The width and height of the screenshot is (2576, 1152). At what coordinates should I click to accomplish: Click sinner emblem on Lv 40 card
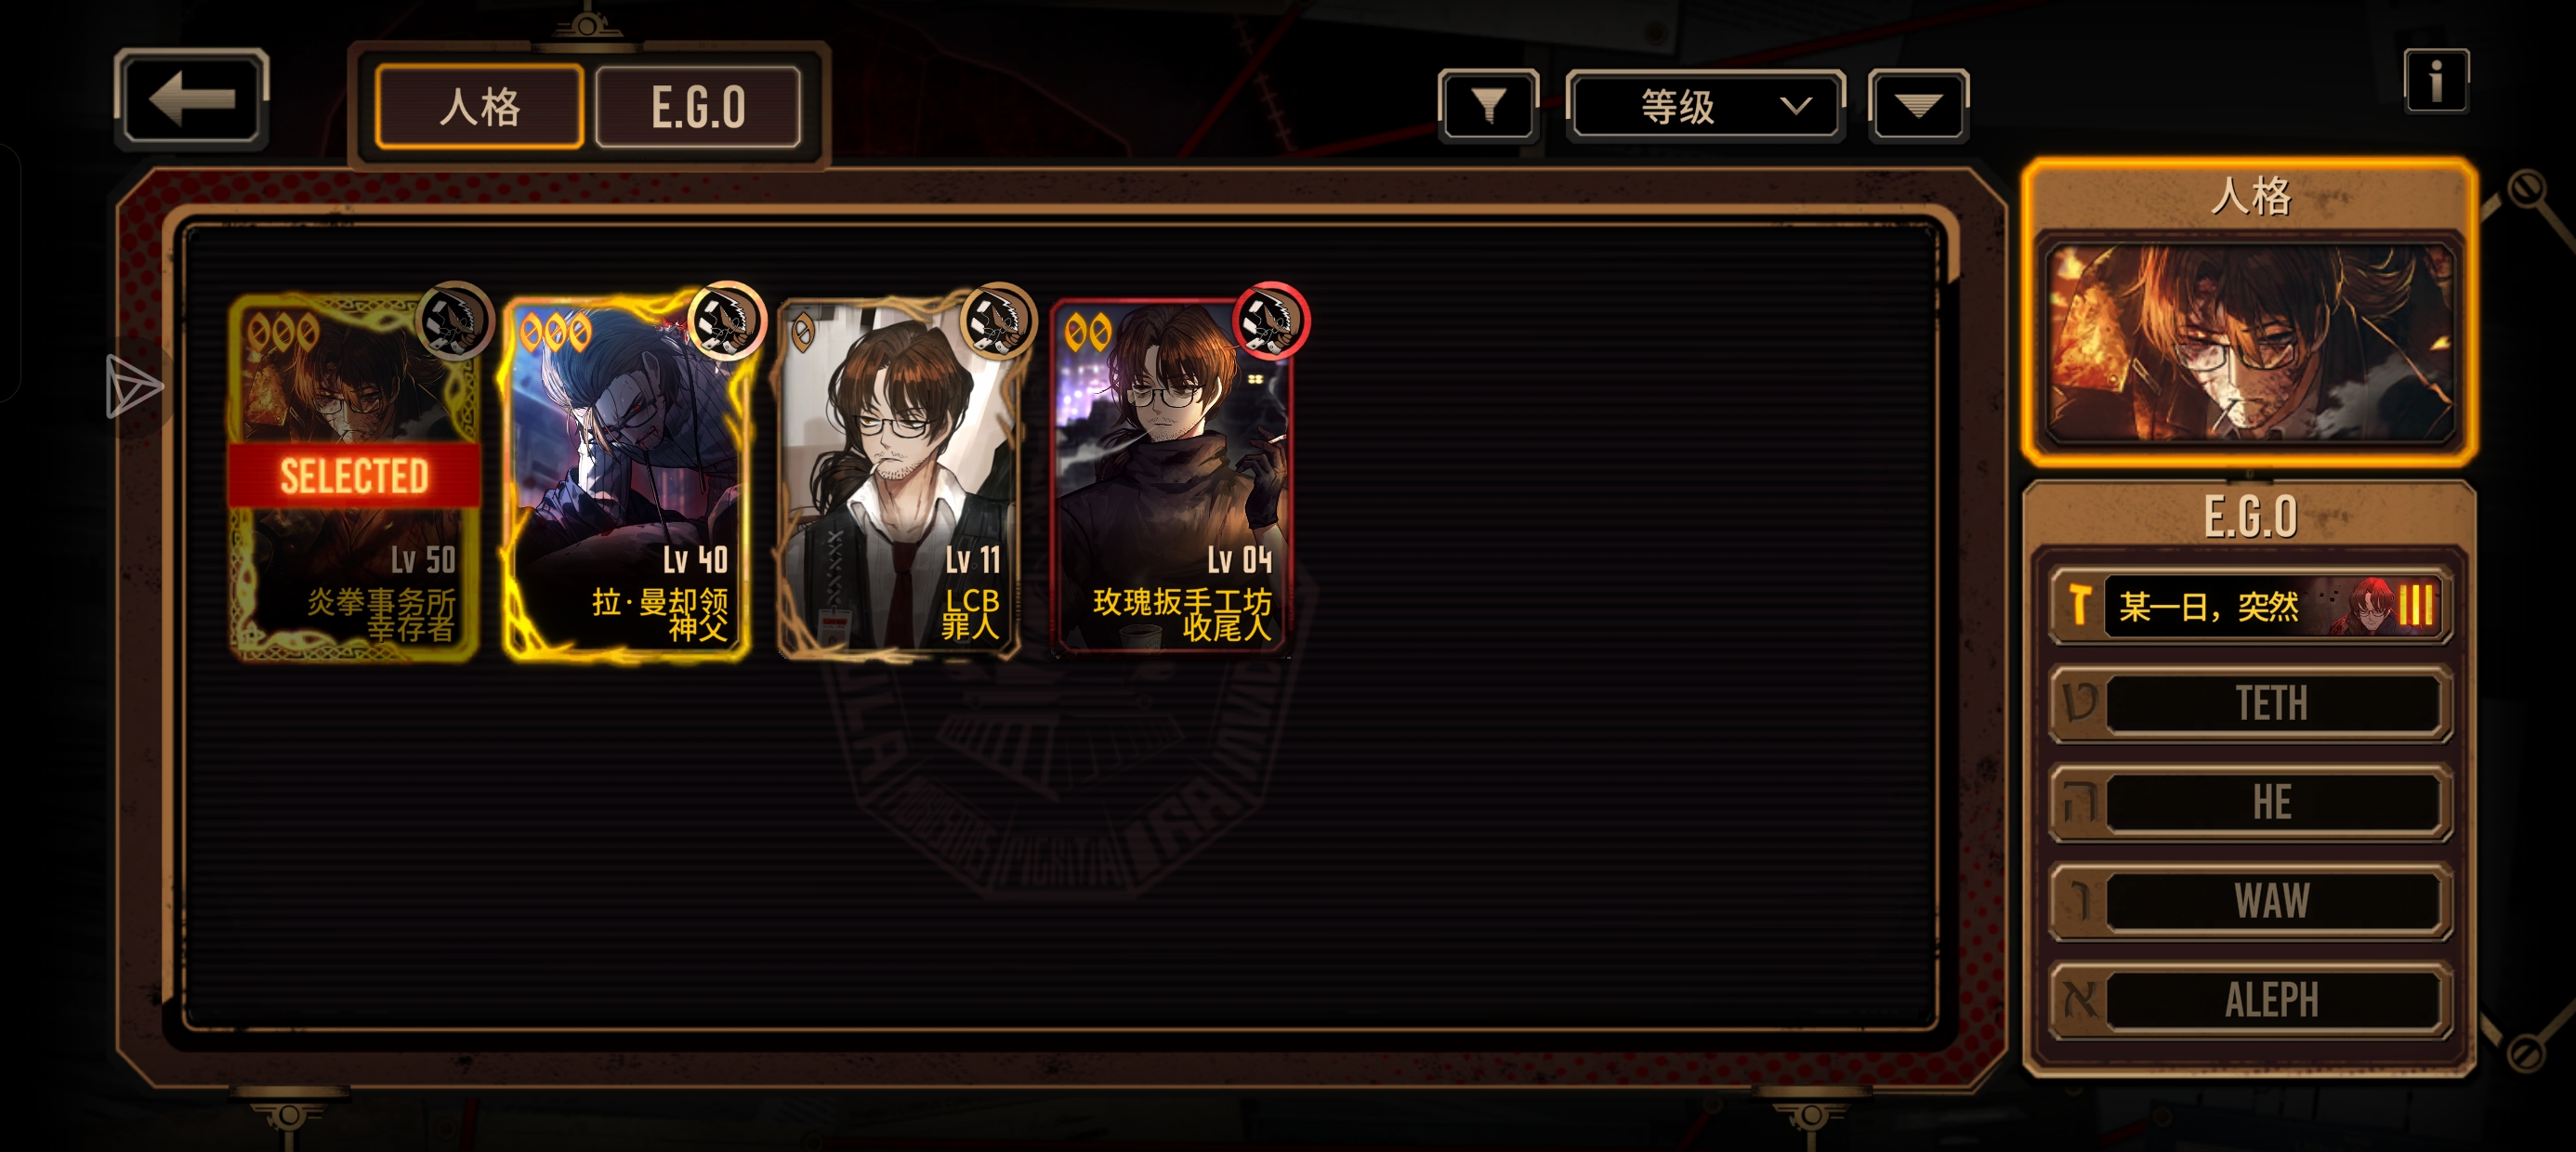point(726,320)
